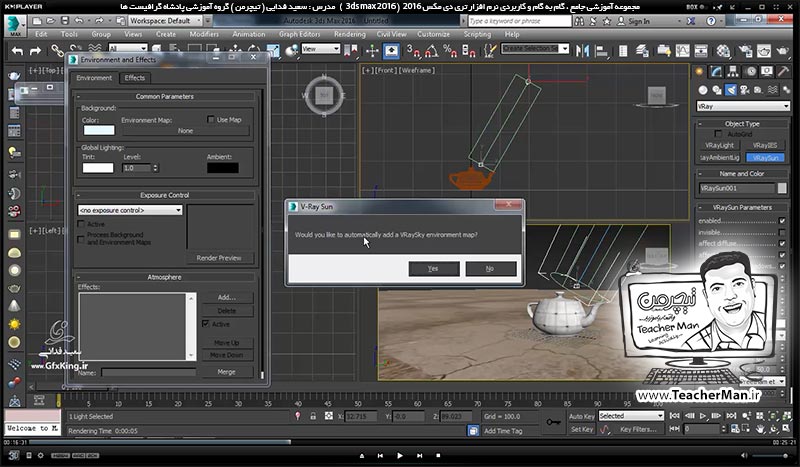Toggle the affect diffuse checkbox
The image size is (800, 467).
(782, 243)
